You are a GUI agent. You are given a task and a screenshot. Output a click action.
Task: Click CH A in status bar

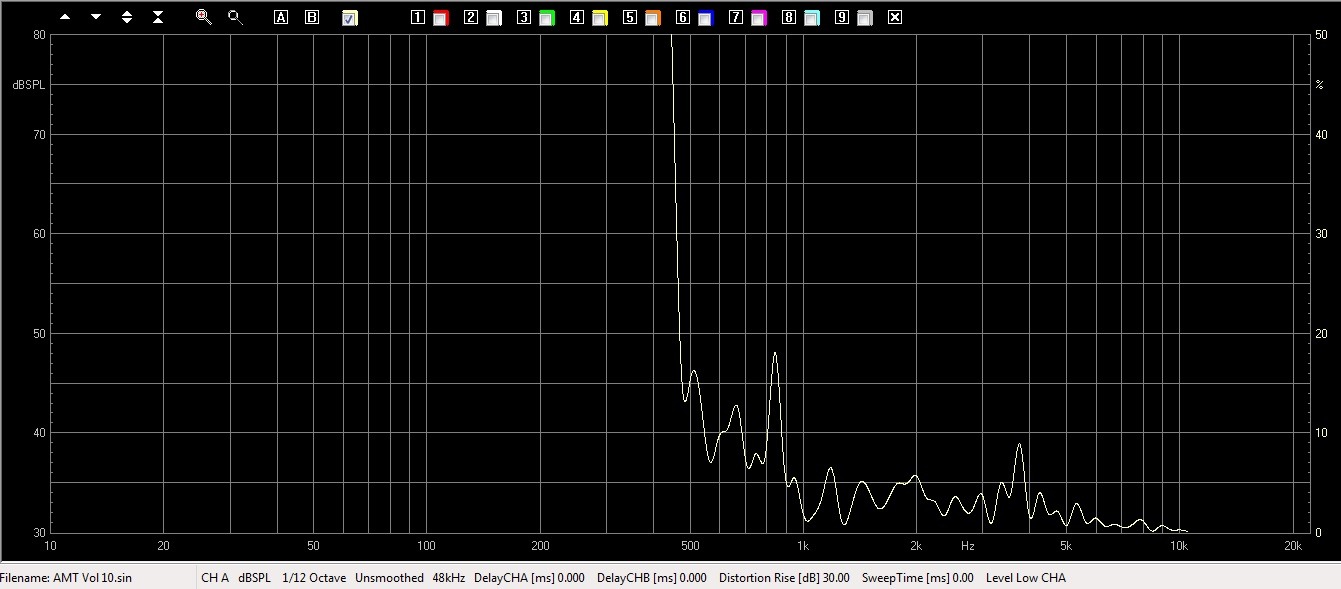coord(215,577)
